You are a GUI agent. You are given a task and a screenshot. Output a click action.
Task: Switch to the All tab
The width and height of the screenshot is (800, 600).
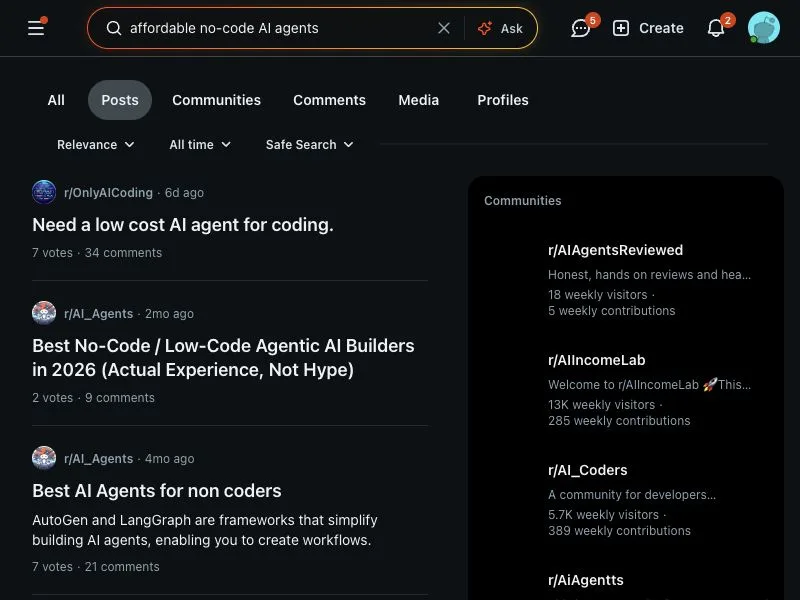tap(56, 100)
